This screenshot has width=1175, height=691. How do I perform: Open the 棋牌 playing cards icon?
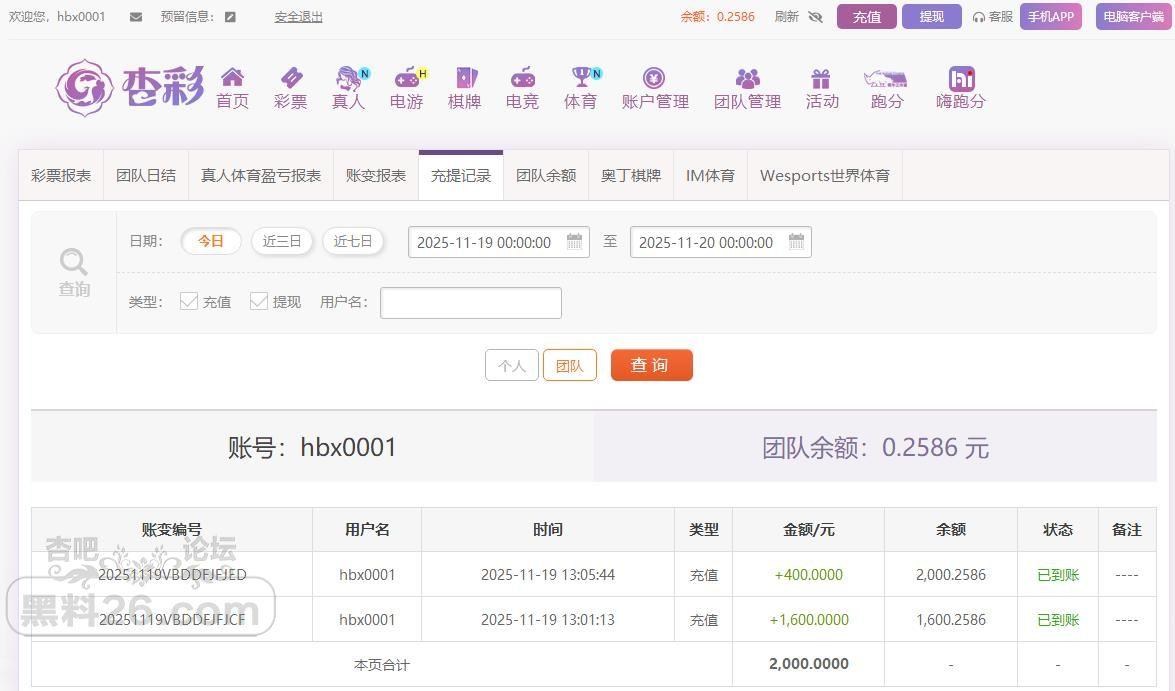point(465,78)
